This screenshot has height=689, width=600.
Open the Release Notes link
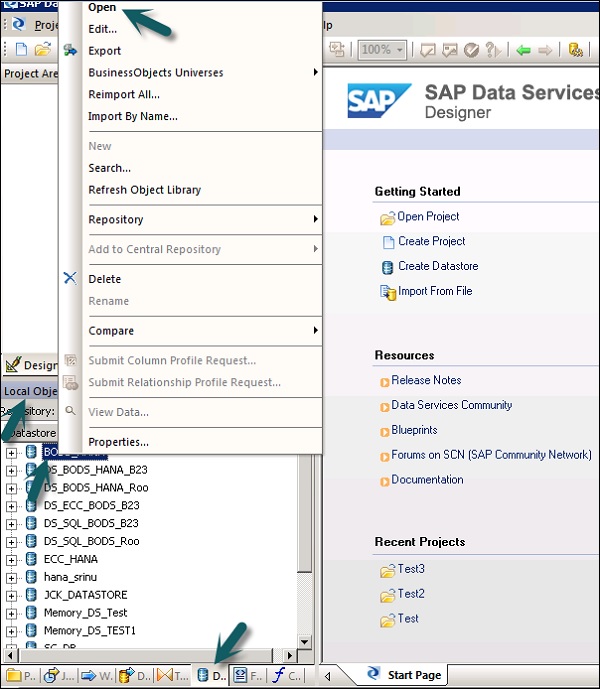tap(426, 381)
